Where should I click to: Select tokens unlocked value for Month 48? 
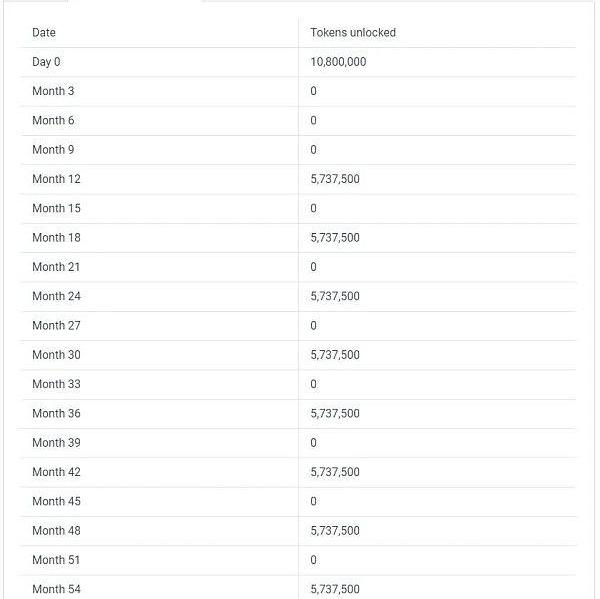click(x=335, y=530)
